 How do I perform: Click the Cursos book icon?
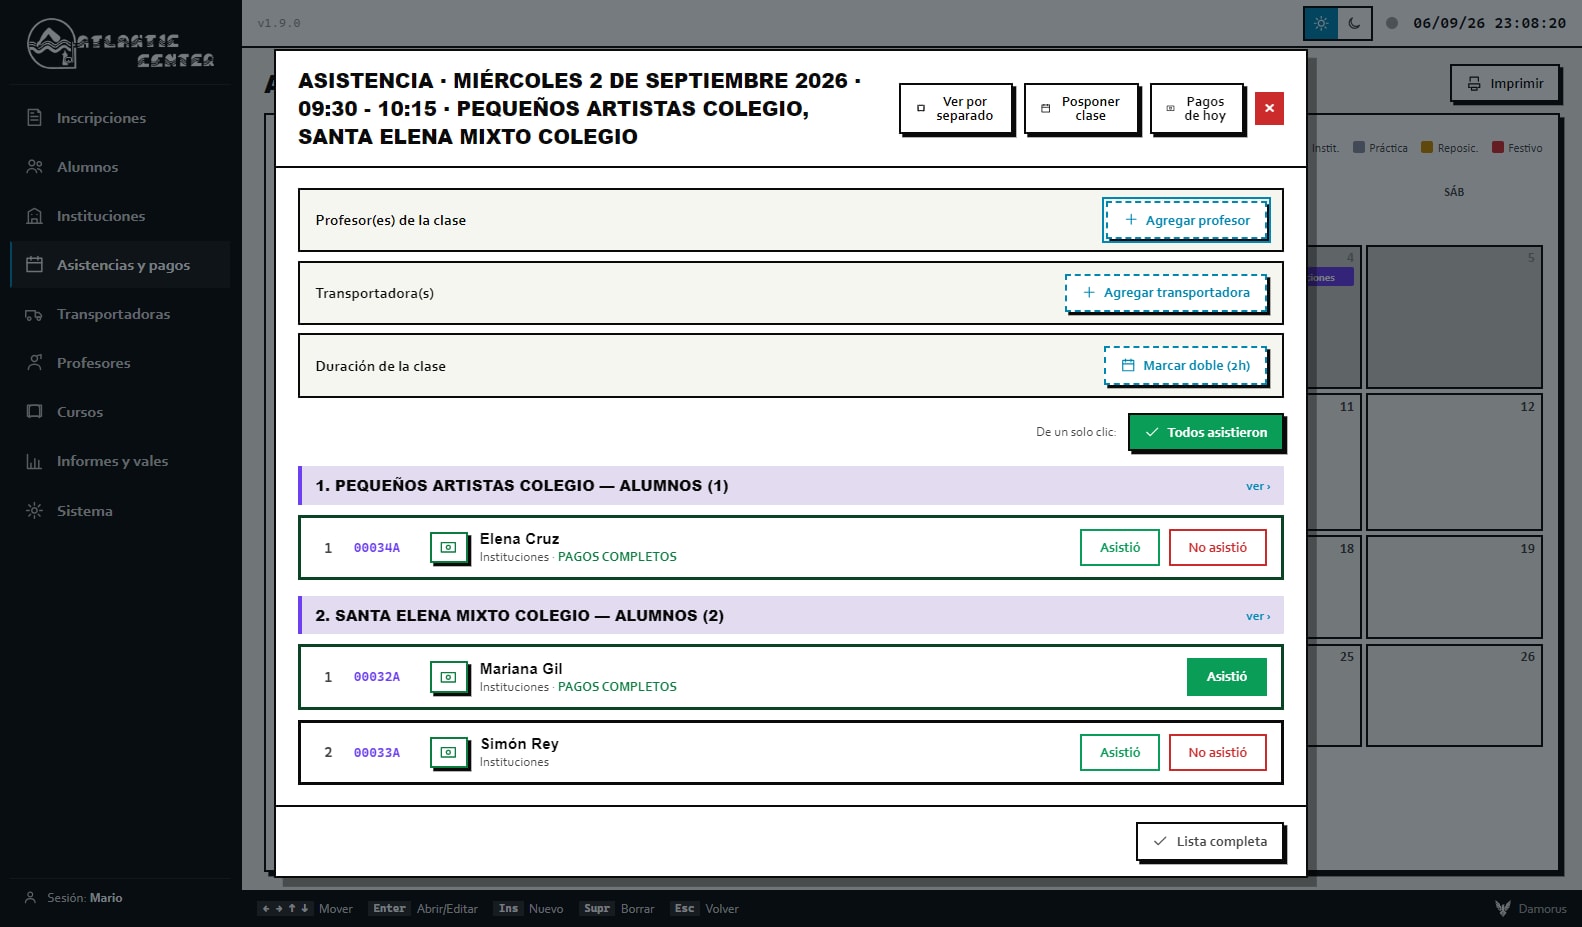(x=34, y=412)
